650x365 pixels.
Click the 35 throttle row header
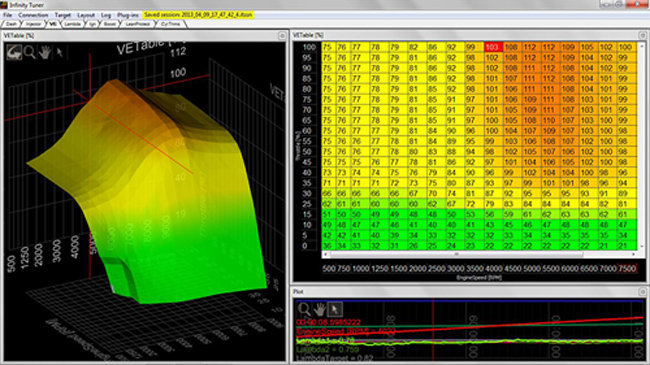pos(307,183)
